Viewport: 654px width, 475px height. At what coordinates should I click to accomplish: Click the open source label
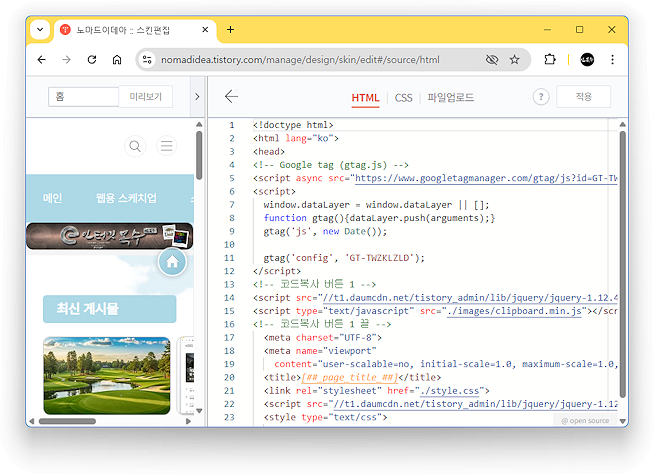click(585, 421)
